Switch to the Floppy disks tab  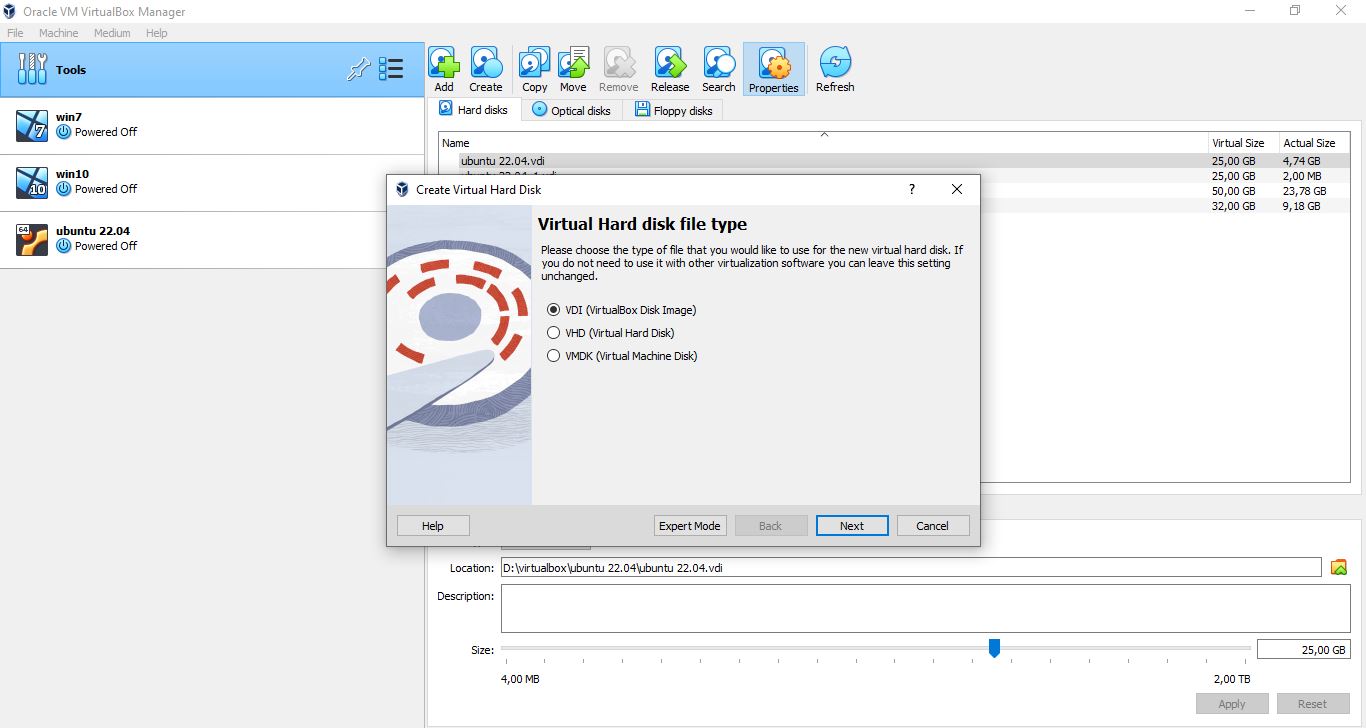pos(673,110)
